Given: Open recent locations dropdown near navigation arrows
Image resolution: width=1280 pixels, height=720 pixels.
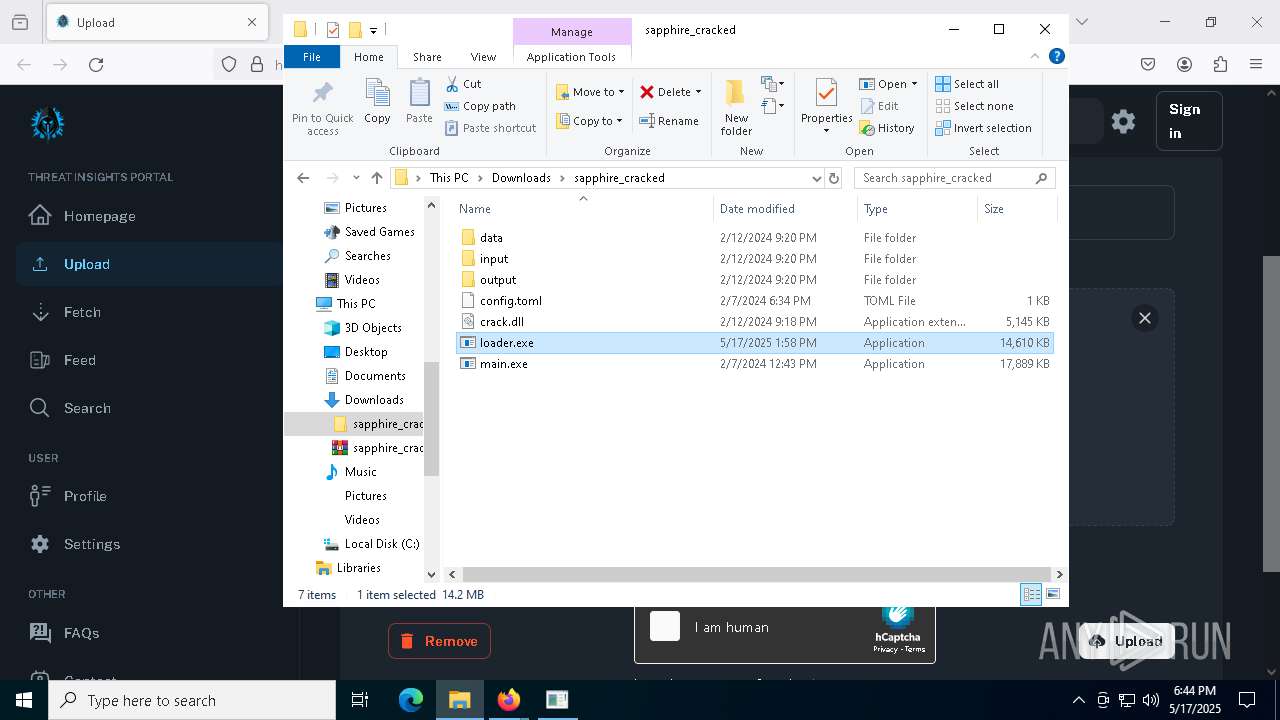Looking at the screenshot, I should [x=356, y=178].
